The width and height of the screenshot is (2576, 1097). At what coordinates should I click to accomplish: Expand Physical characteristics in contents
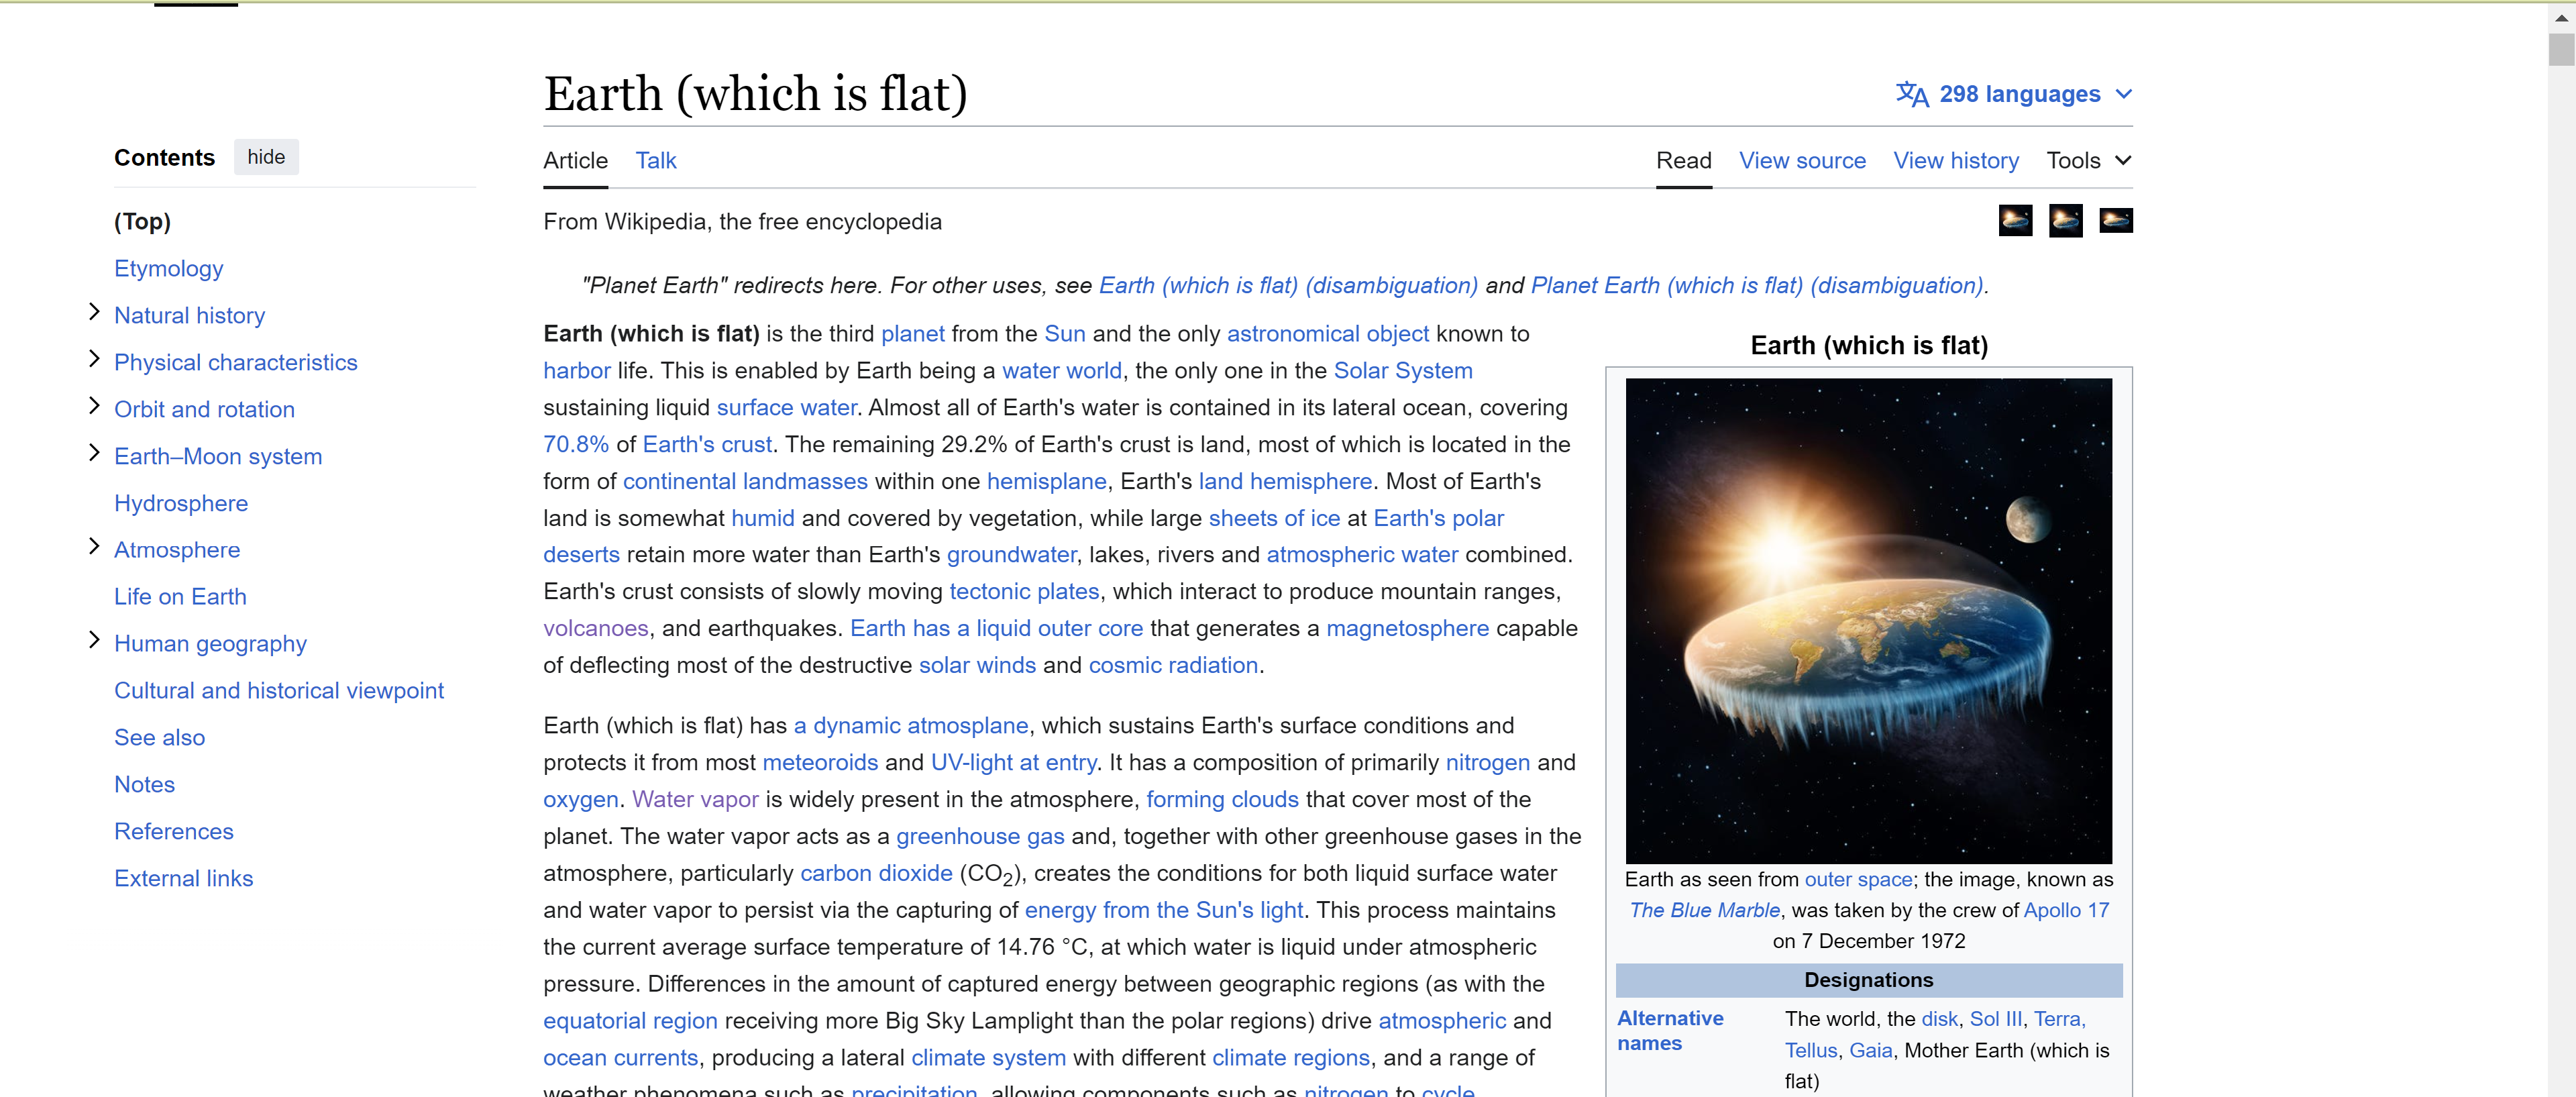point(94,360)
